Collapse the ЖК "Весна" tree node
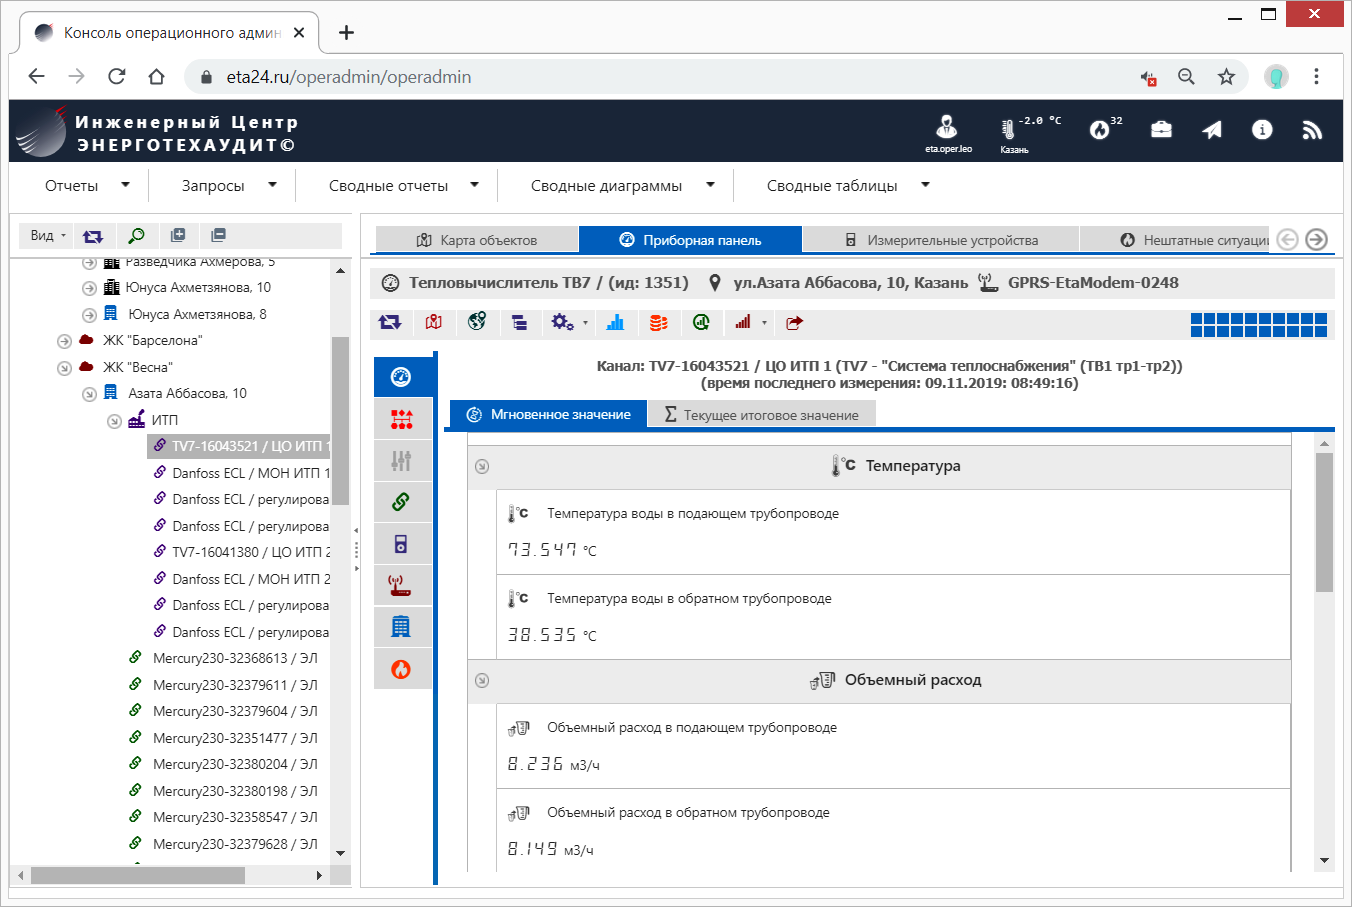Image resolution: width=1352 pixels, height=907 pixels. 64,368
